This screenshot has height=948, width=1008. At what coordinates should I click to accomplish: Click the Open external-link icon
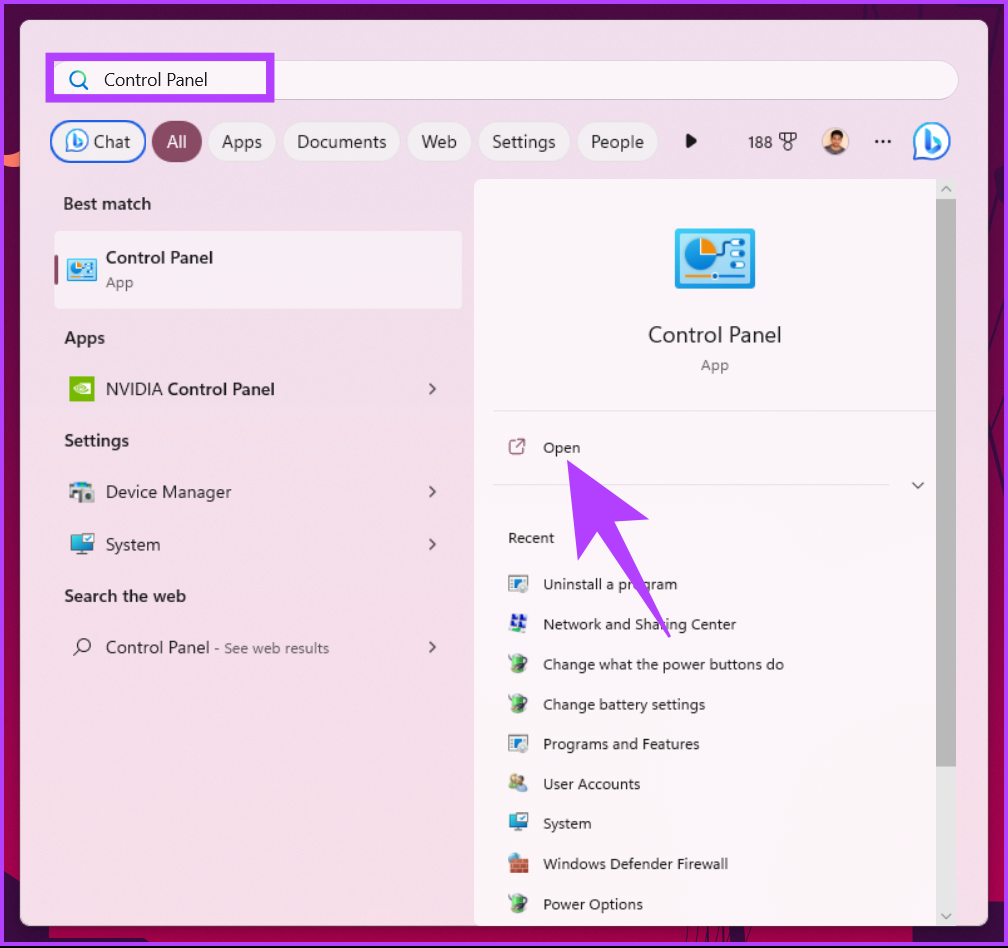517,447
